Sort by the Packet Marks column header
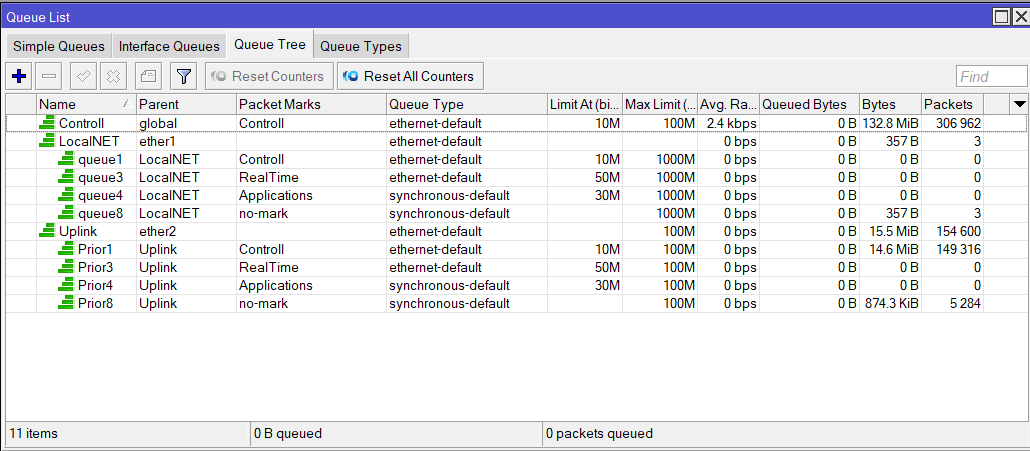 point(310,104)
